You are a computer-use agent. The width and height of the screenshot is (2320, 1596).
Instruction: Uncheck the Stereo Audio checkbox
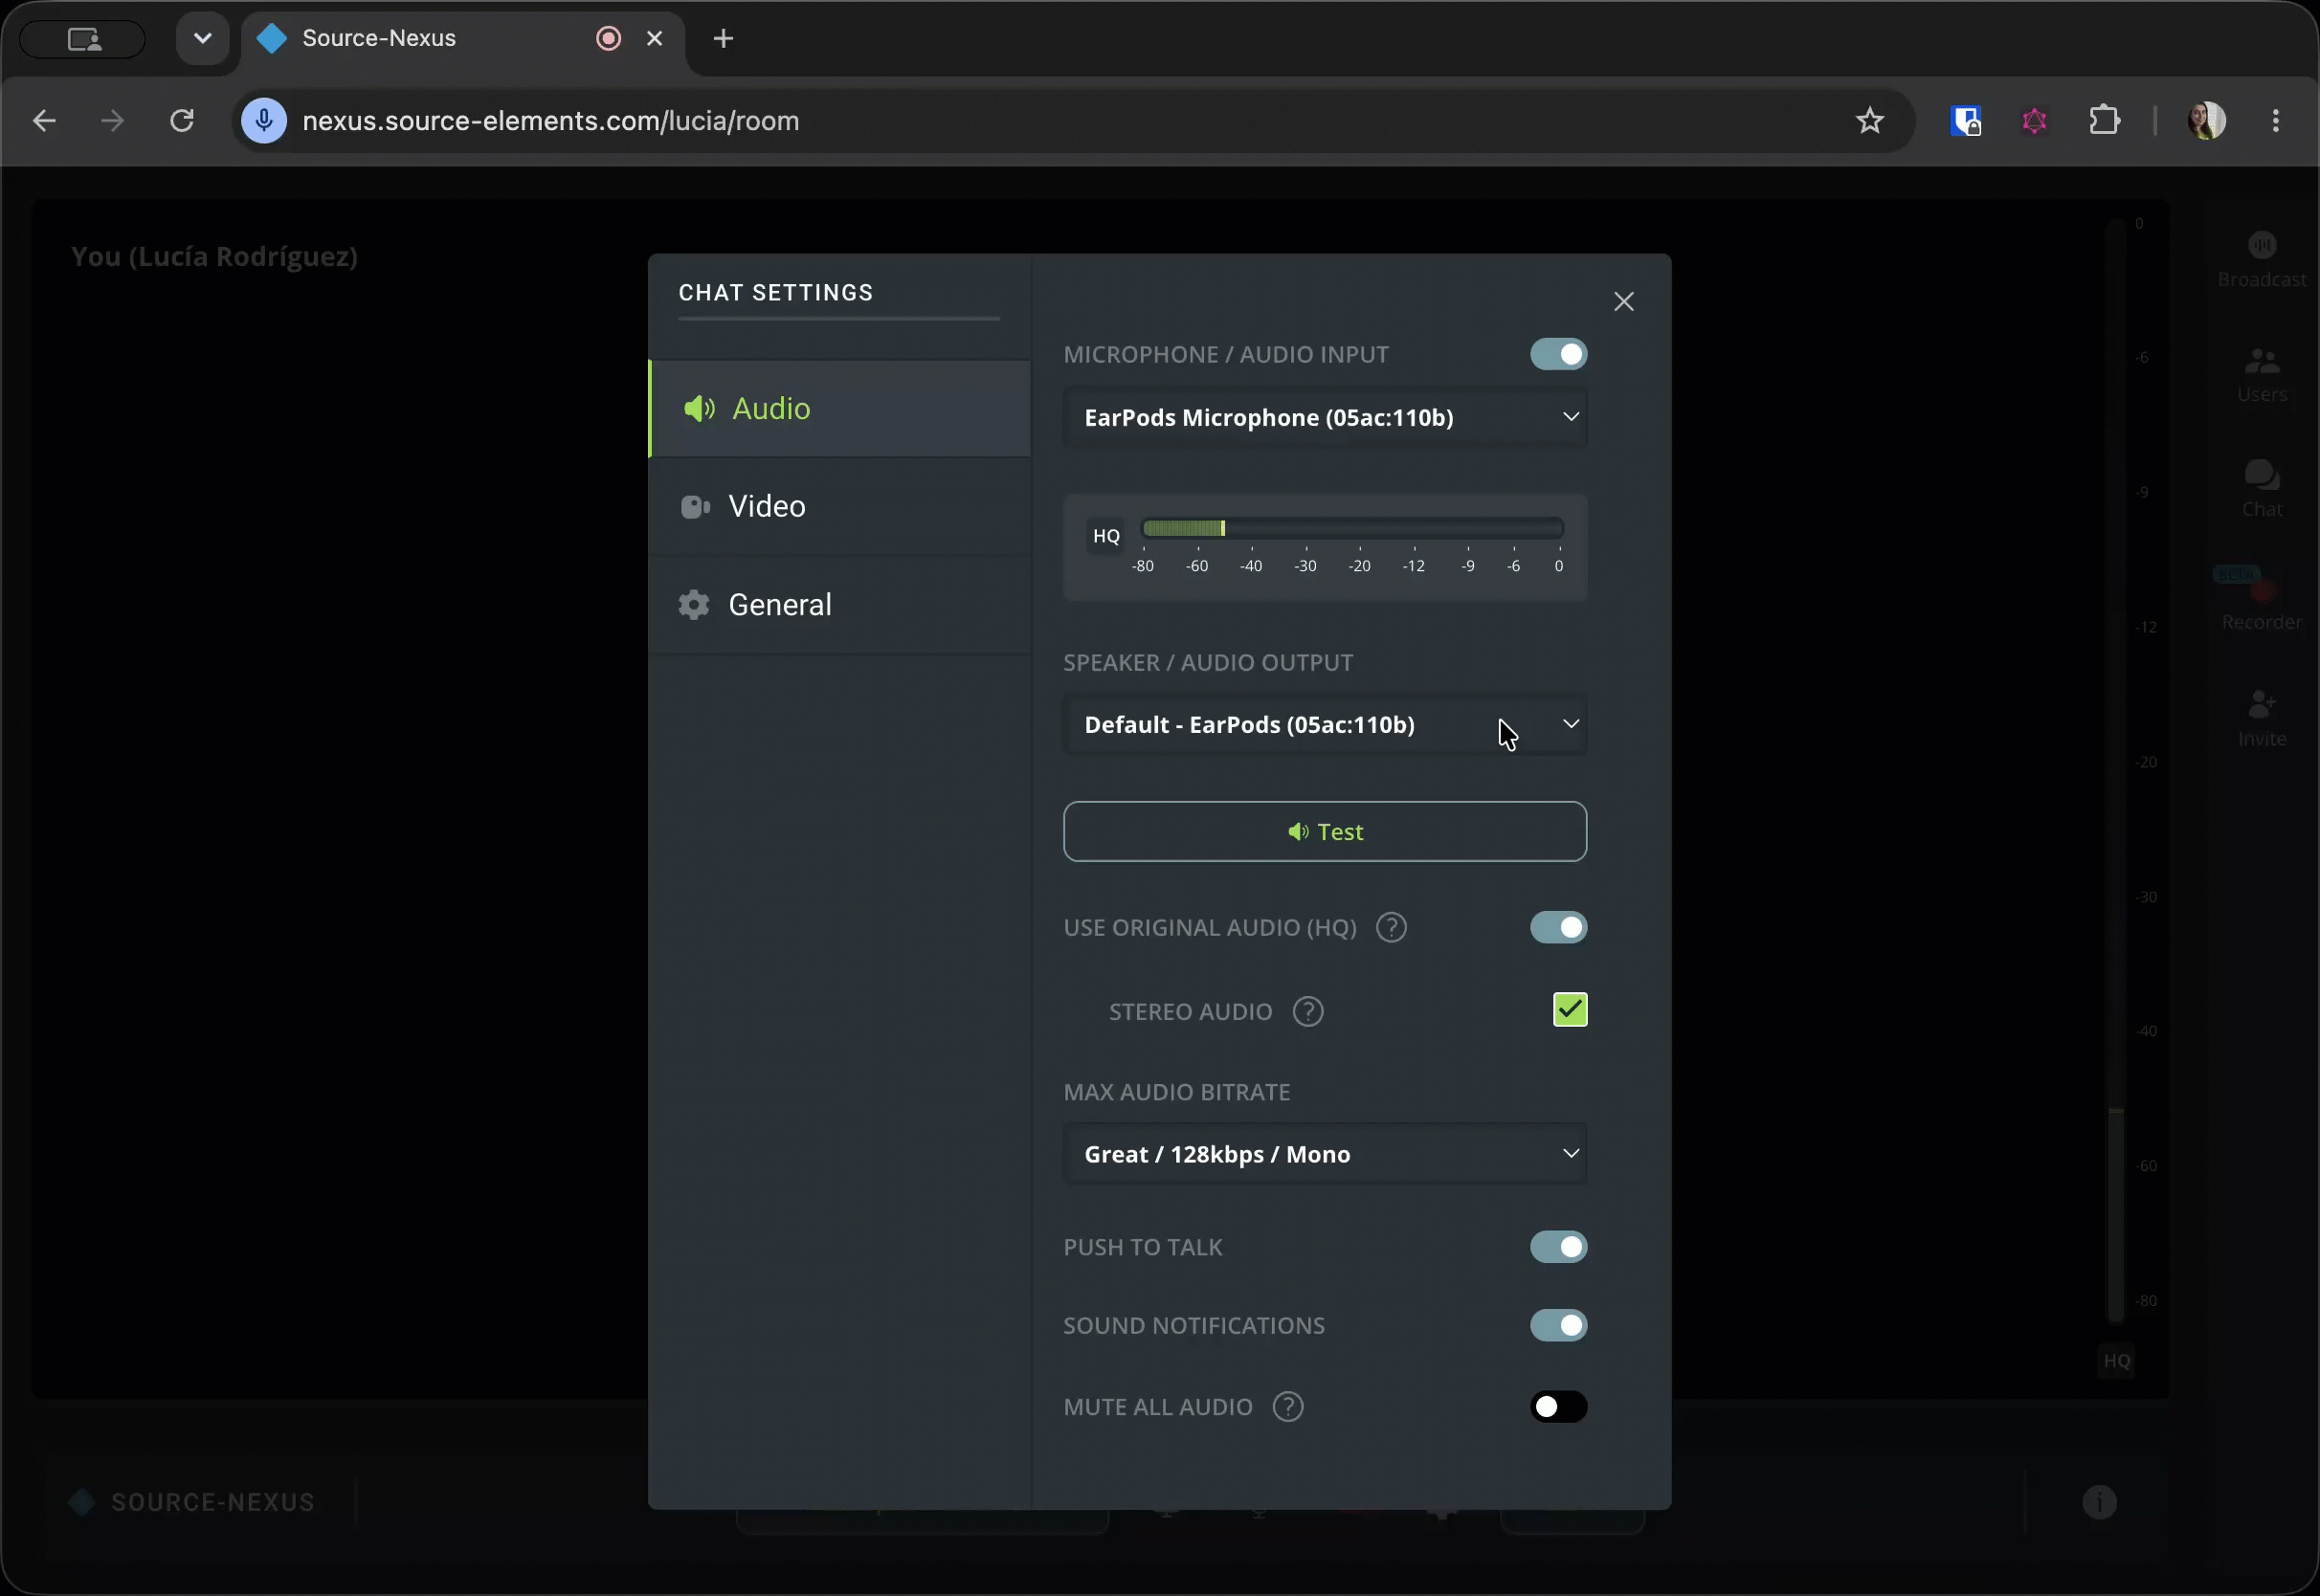pos(1569,1009)
